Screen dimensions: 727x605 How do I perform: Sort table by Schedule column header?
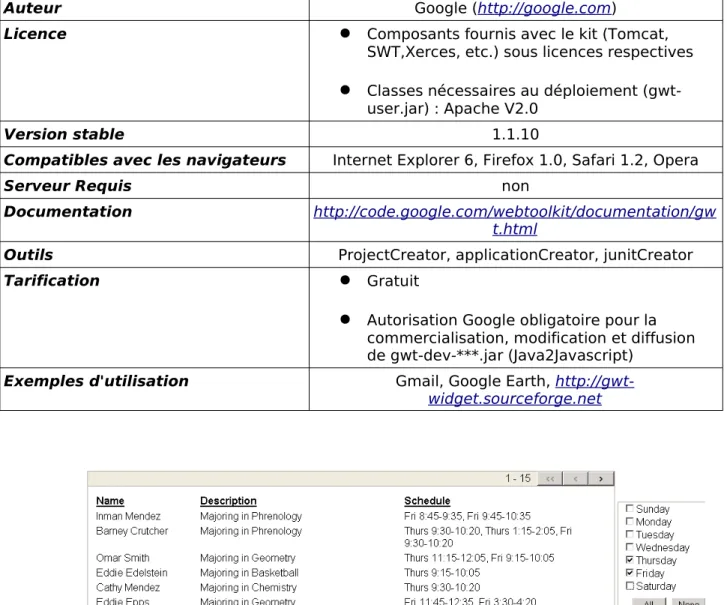click(427, 501)
